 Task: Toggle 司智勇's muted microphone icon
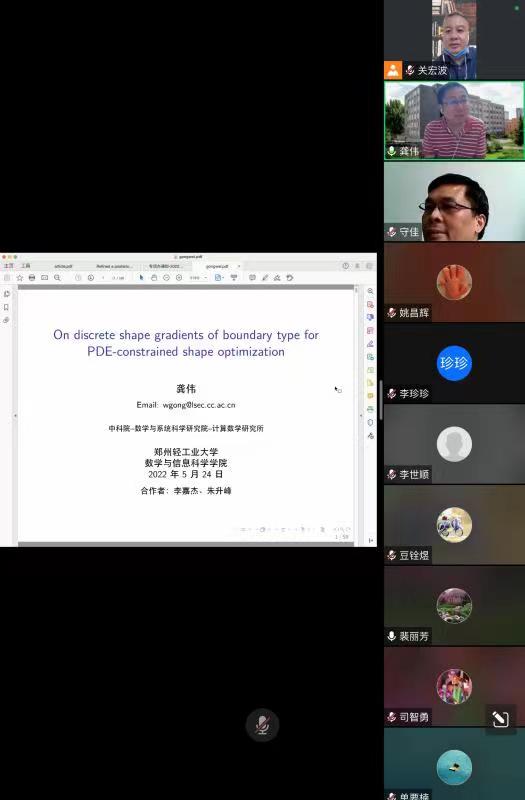click(x=391, y=717)
